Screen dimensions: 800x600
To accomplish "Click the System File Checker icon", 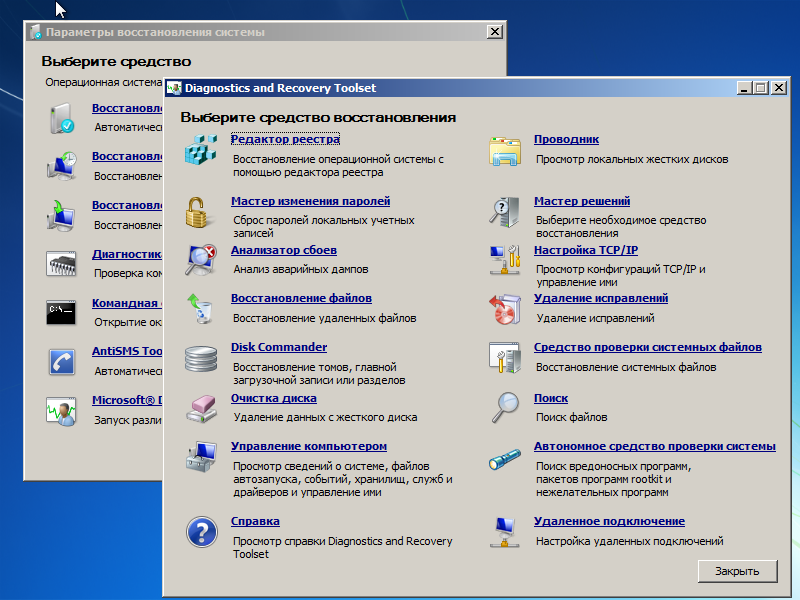I will [x=505, y=358].
